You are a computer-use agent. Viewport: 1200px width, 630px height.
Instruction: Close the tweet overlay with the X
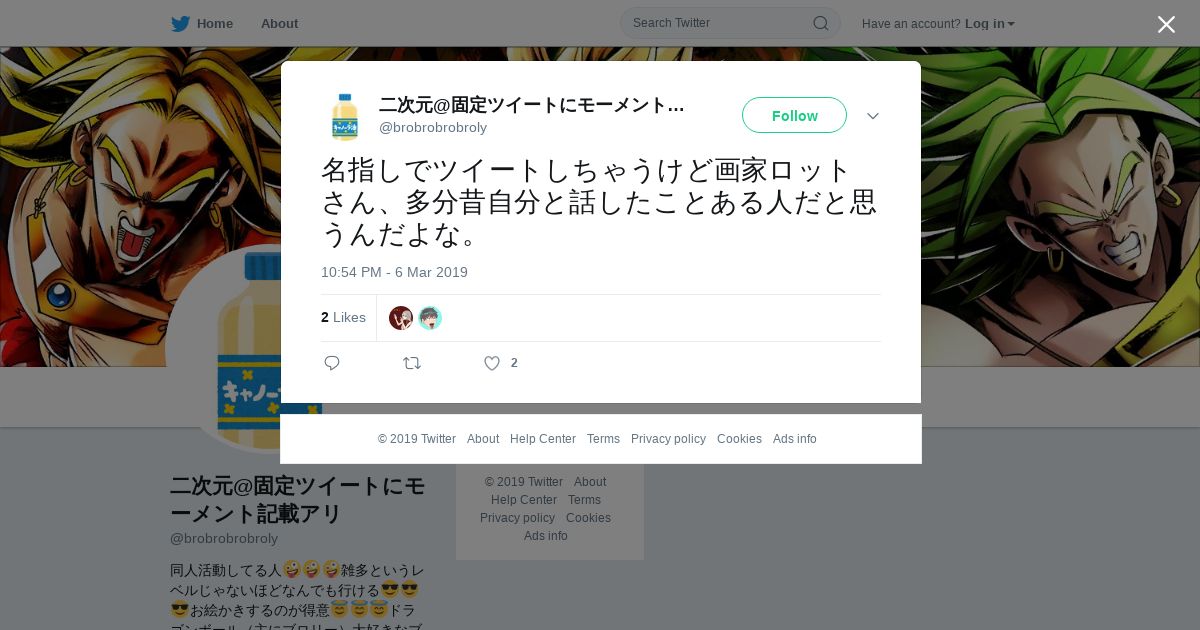pyautogui.click(x=1166, y=24)
